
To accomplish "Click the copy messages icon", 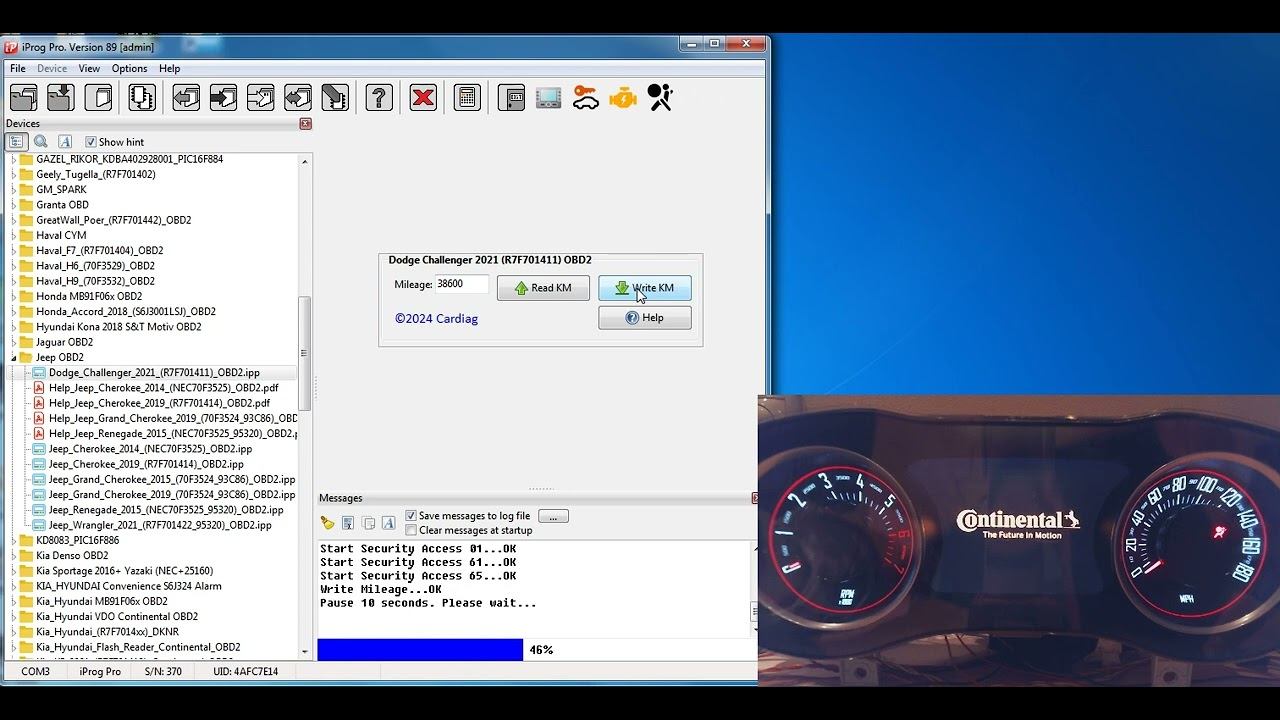I will click(x=368, y=523).
